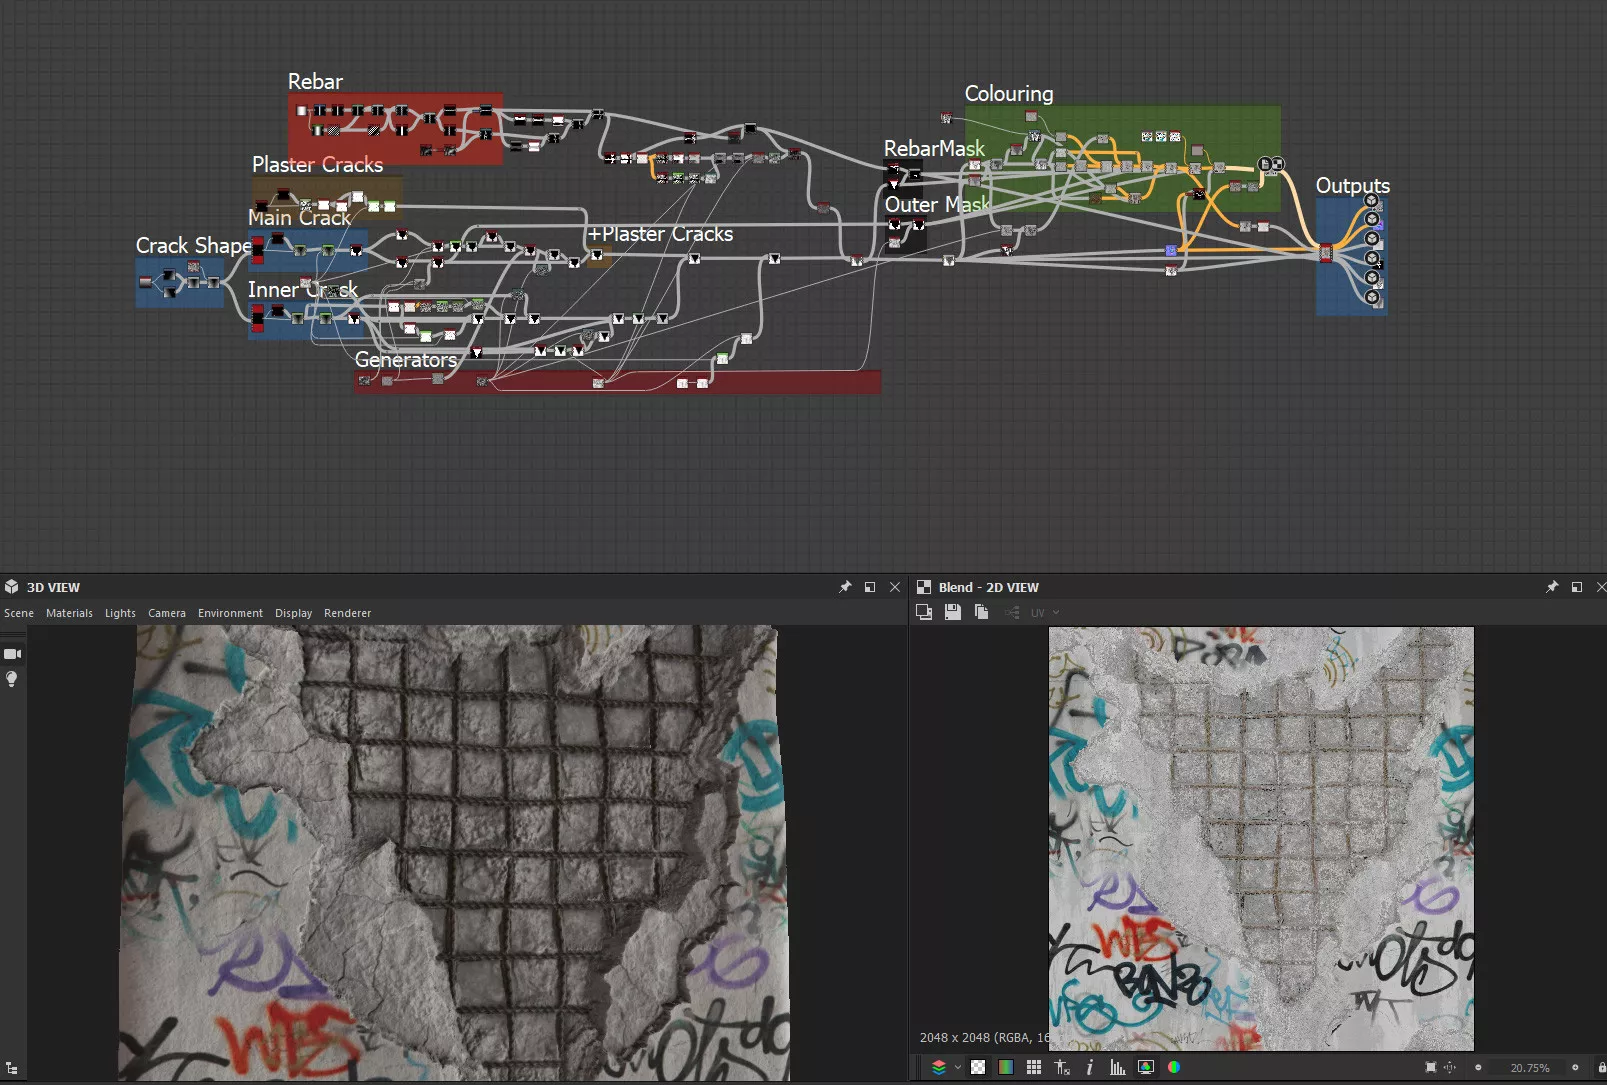Screen dimensions: 1607x1085
Task: Fit image to view in 2D view
Action: pos(1430,1067)
